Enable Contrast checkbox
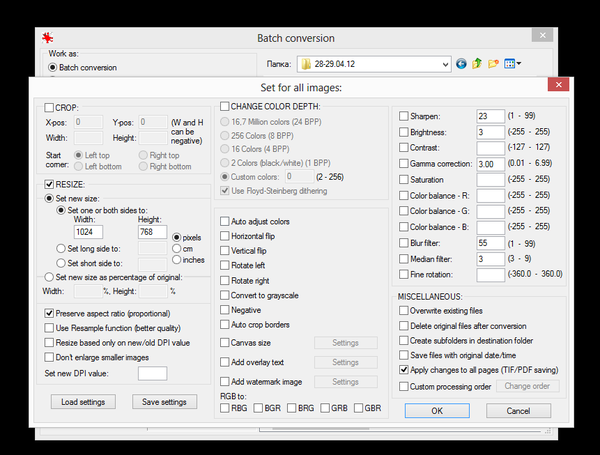 pyautogui.click(x=404, y=147)
